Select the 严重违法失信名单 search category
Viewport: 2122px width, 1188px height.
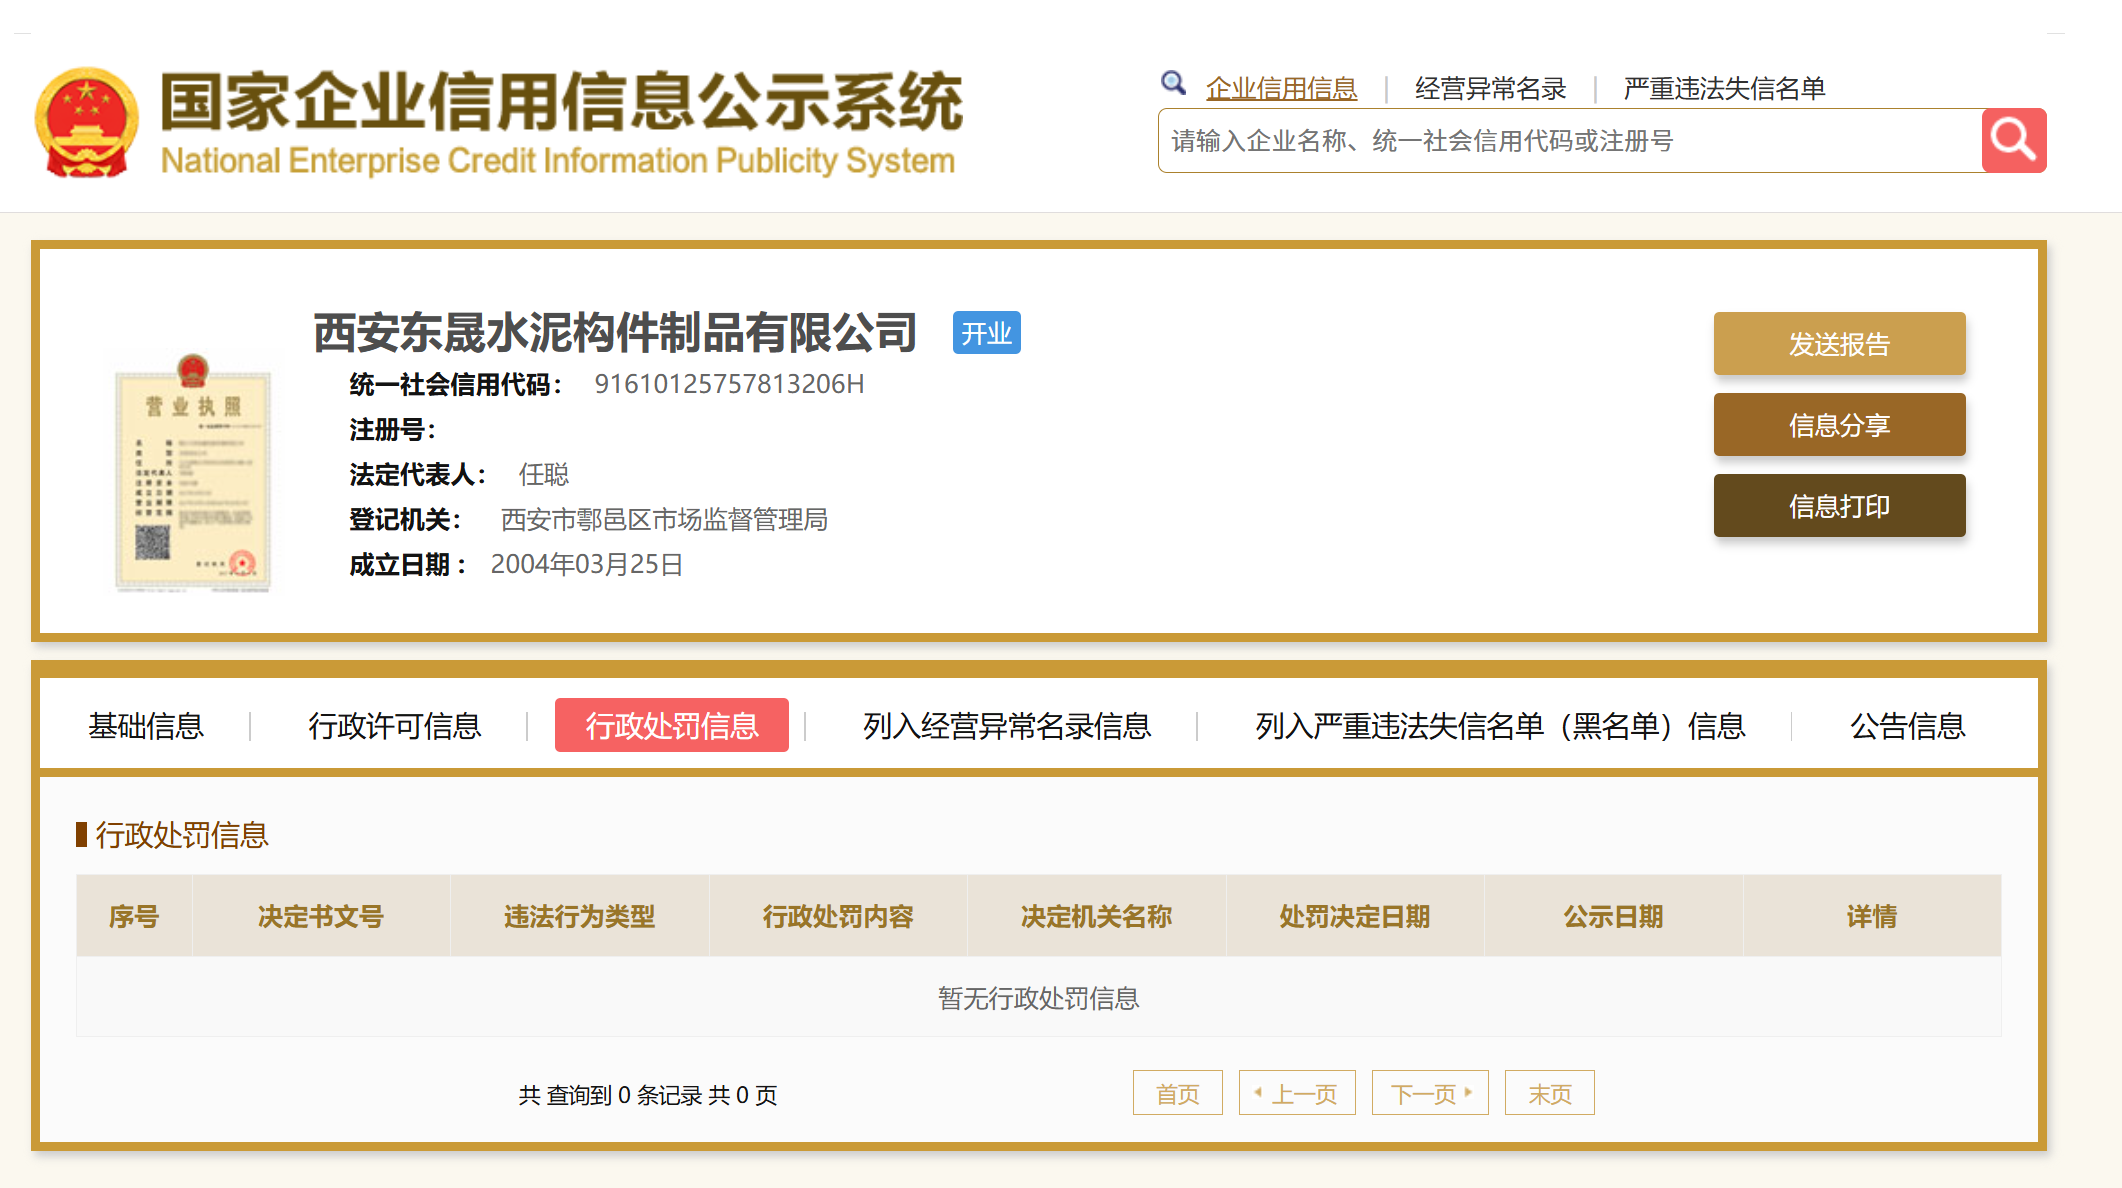(x=1724, y=89)
